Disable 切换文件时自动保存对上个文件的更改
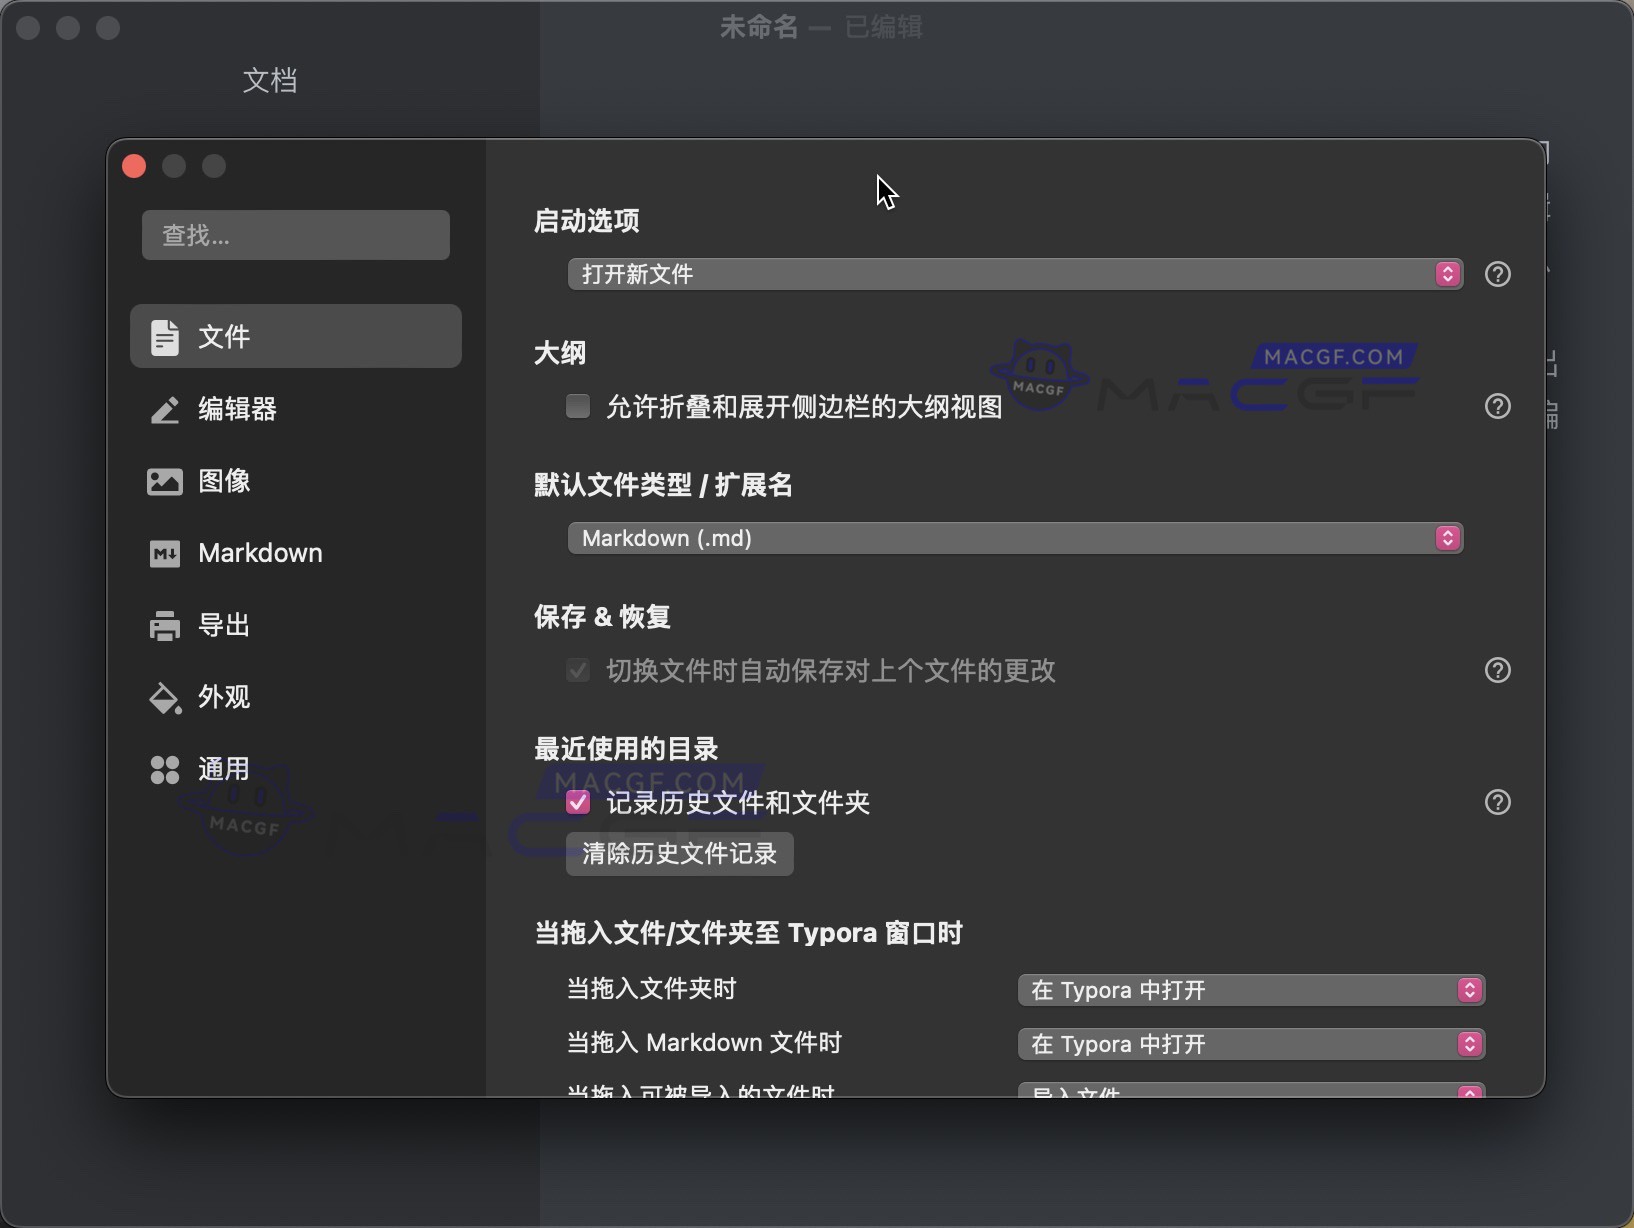Viewport: 1634px width, 1228px height. point(579,671)
